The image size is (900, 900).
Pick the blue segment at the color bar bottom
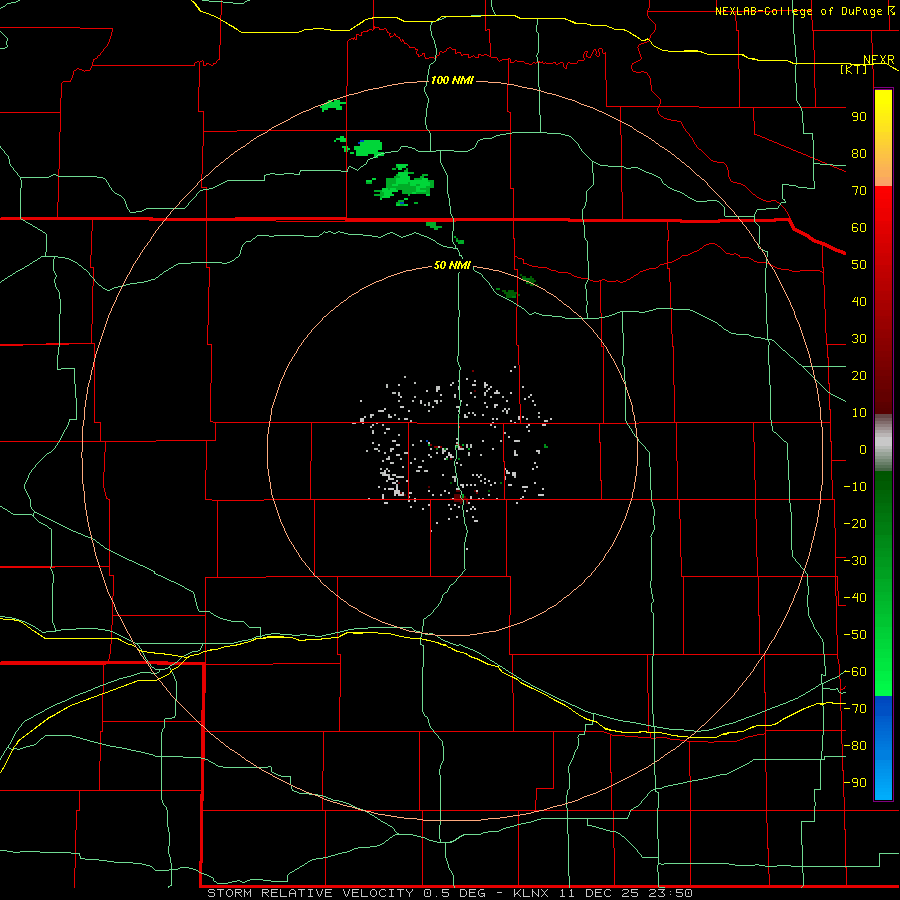(883, 748)
